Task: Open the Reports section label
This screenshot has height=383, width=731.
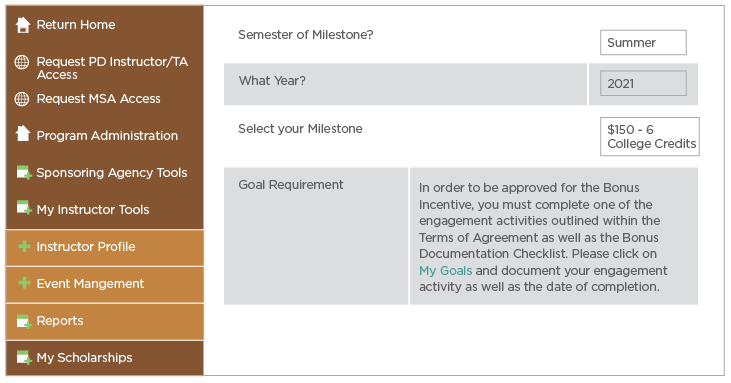Action: 60,321
